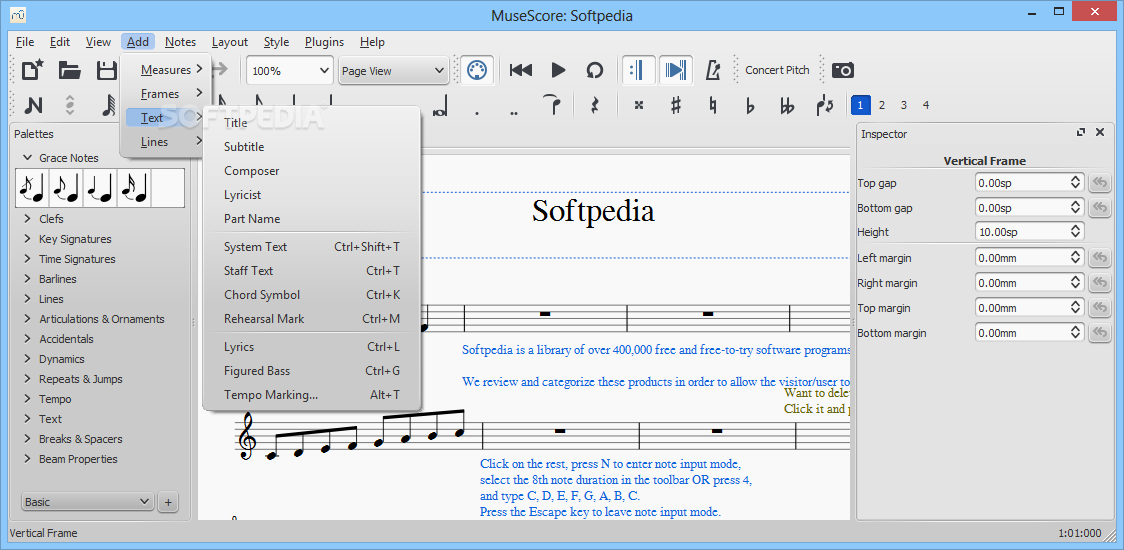Apply the double flat accidental

(787, 105)
